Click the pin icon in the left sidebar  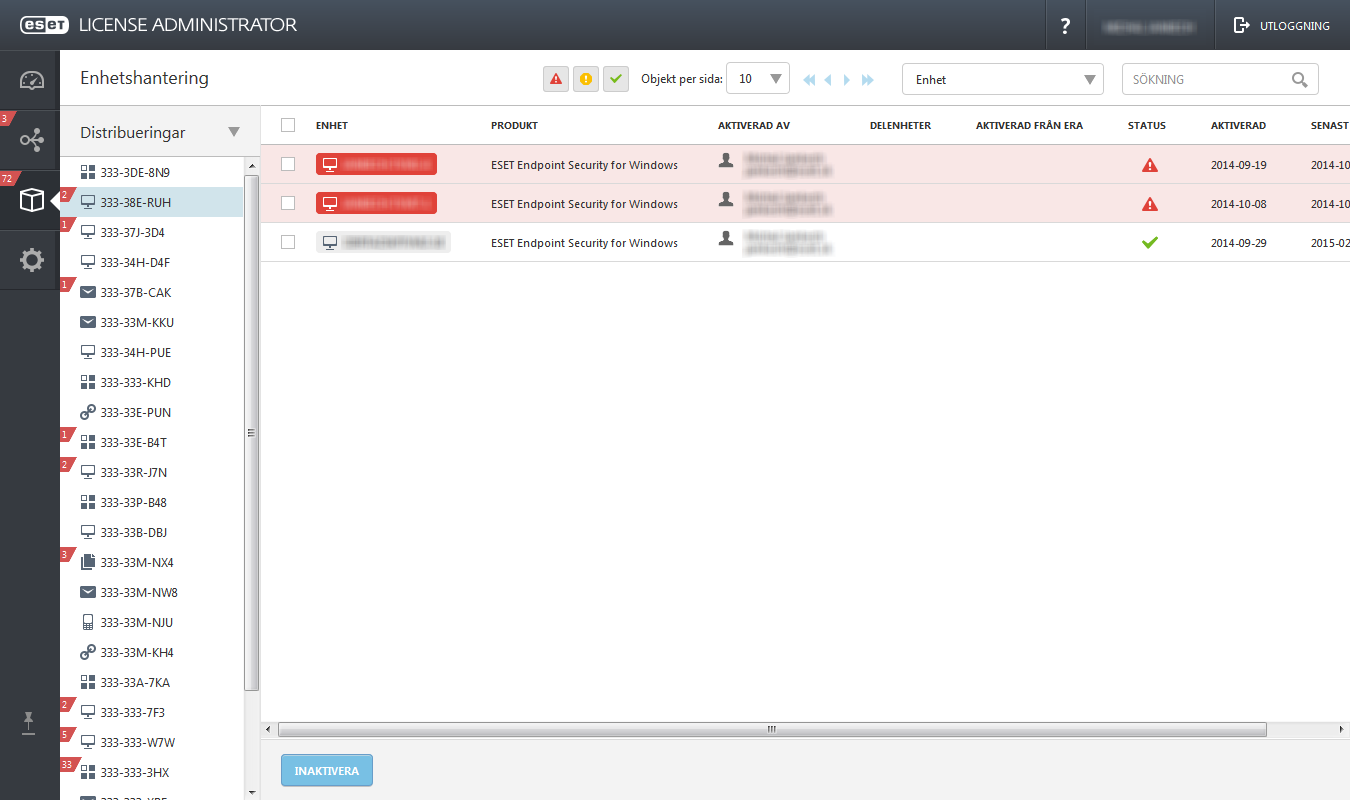tap(30, 723)
